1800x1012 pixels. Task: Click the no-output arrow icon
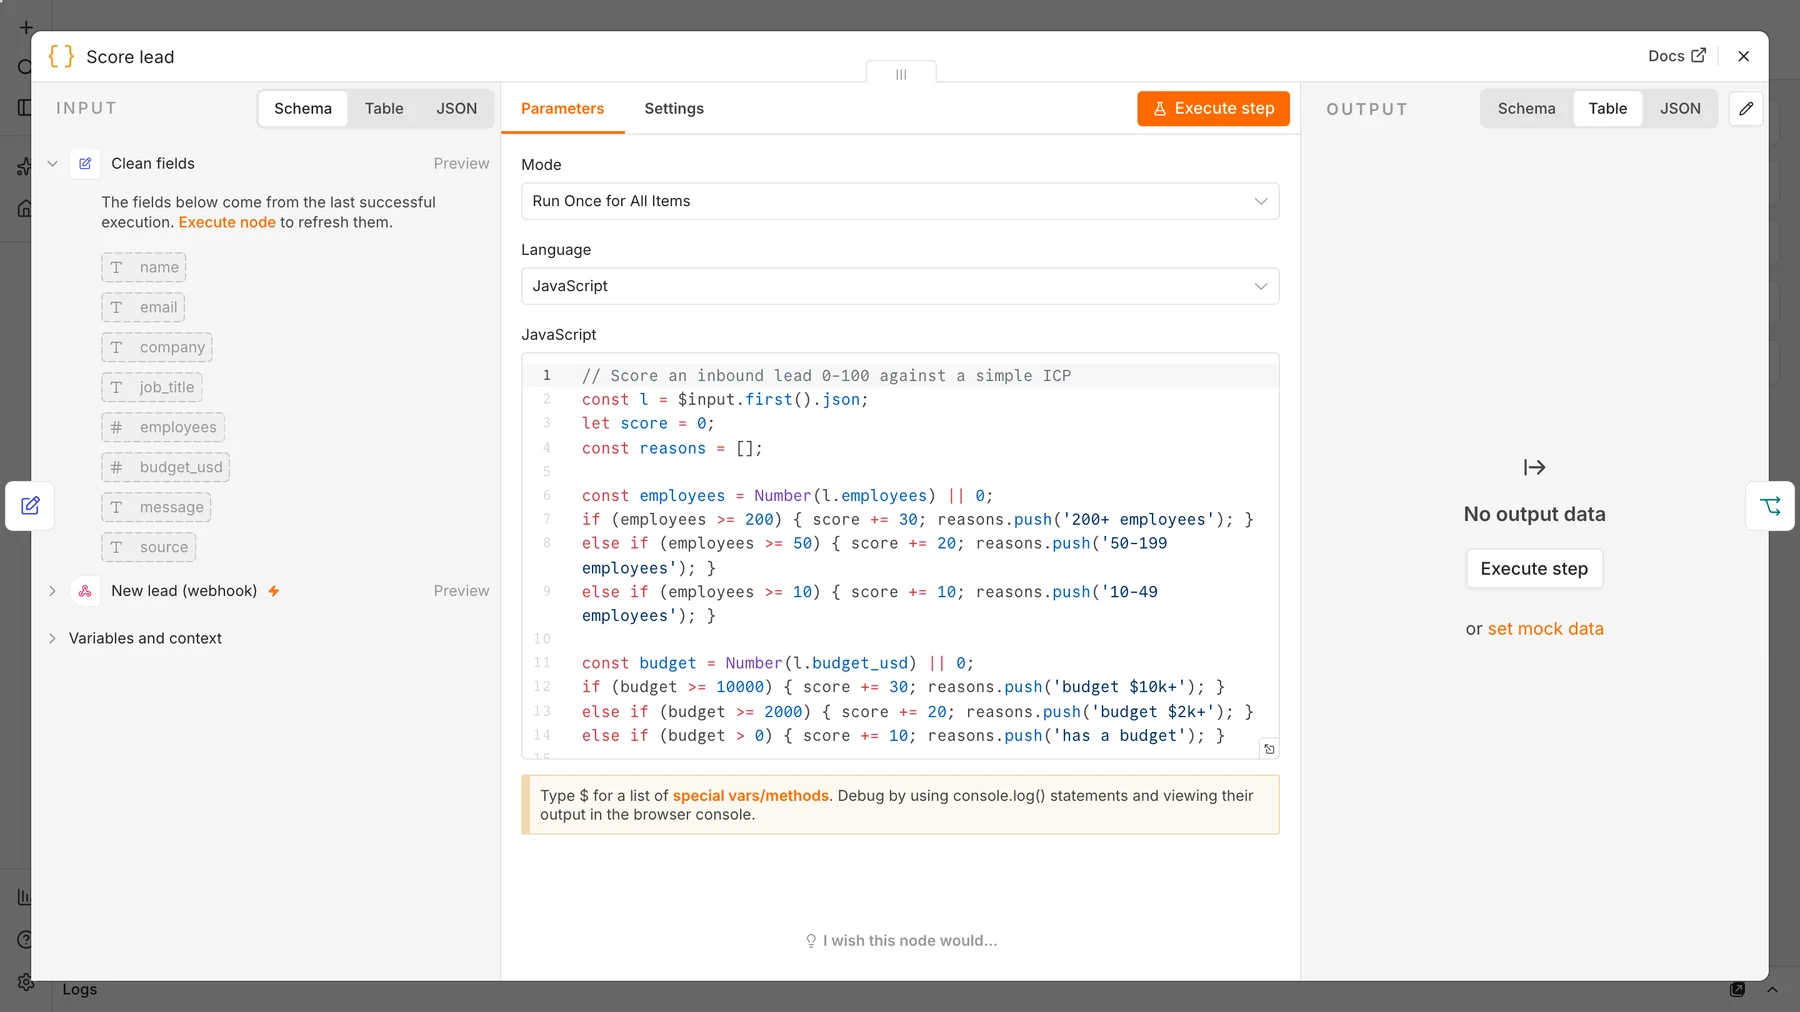point(1534,467)
